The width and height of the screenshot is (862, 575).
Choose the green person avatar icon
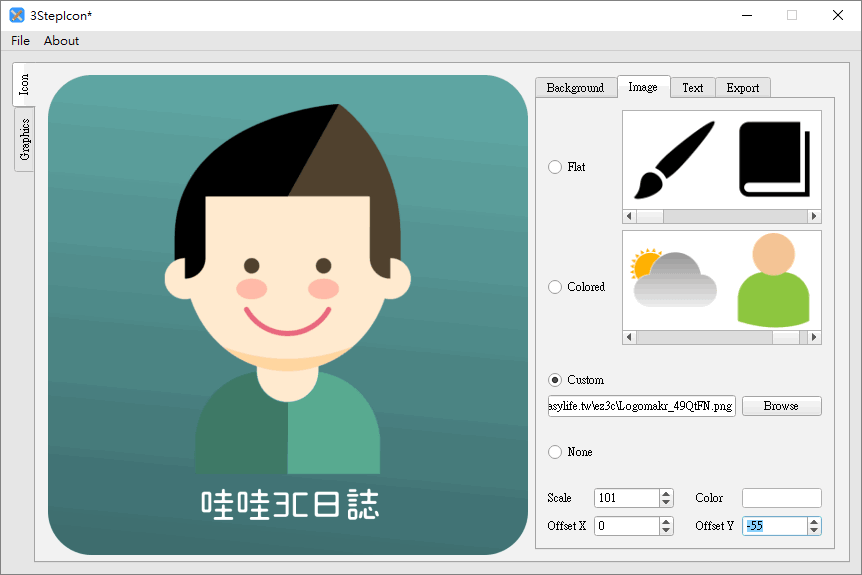(x=772, y=280)
